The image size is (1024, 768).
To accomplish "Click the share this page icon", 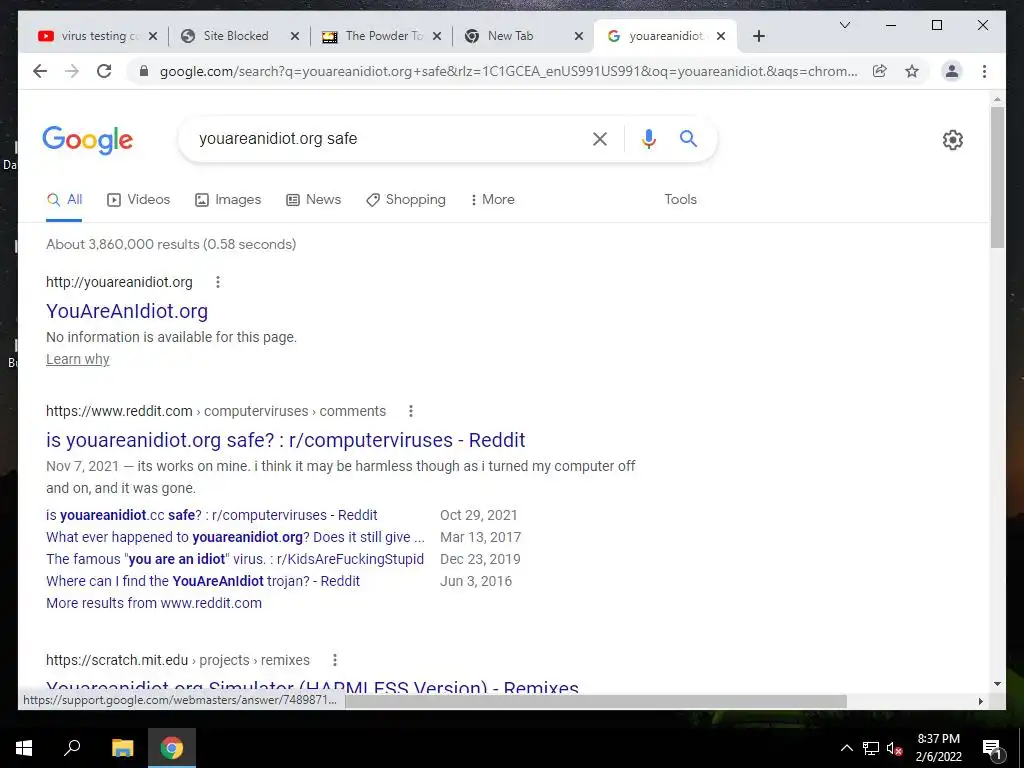I will click(880, 71).
